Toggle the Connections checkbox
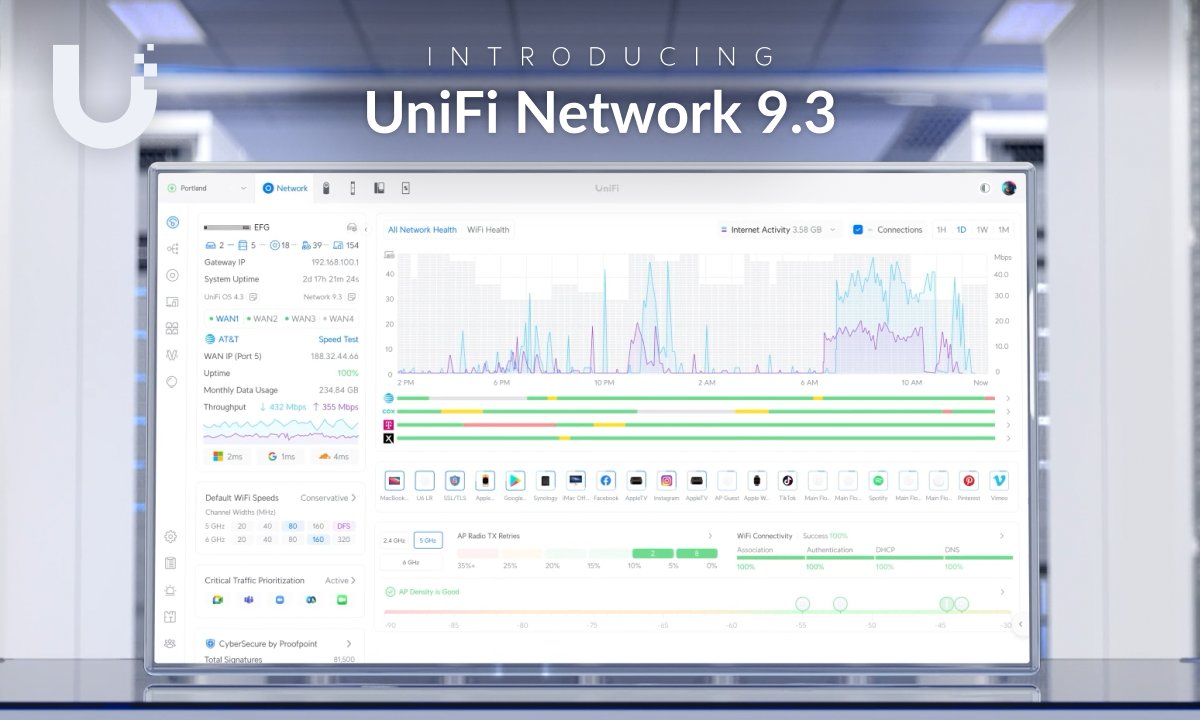Viewport: 1200px width, 720px height. pos(858,229)
